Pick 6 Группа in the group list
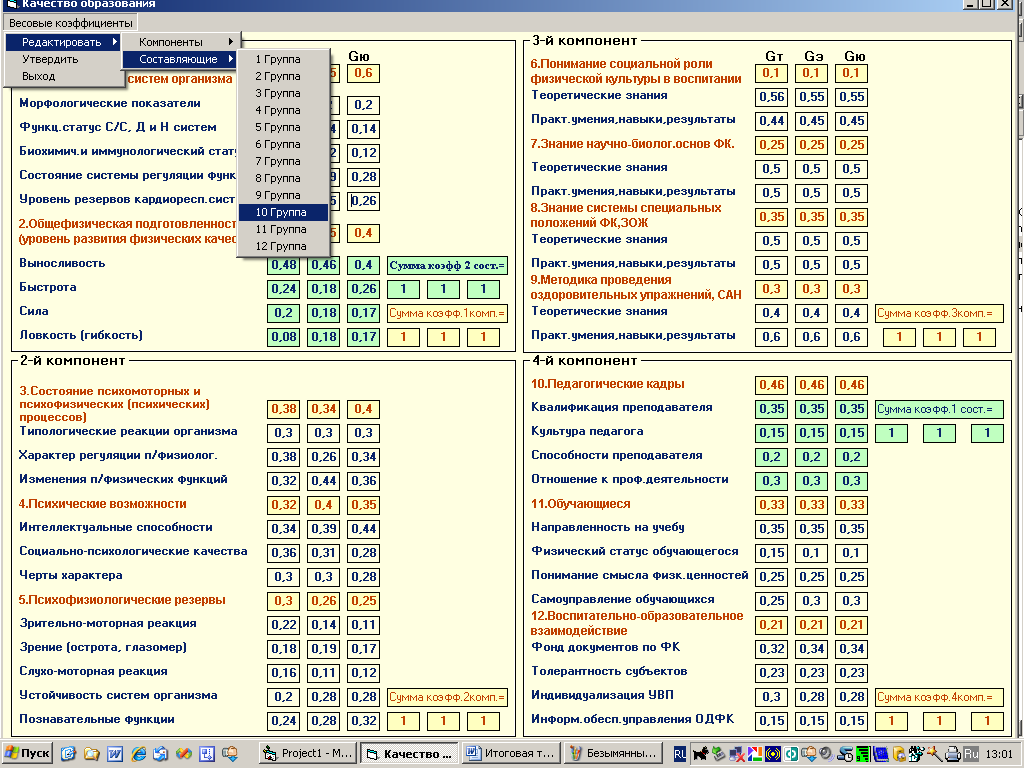 pos(283,144)
